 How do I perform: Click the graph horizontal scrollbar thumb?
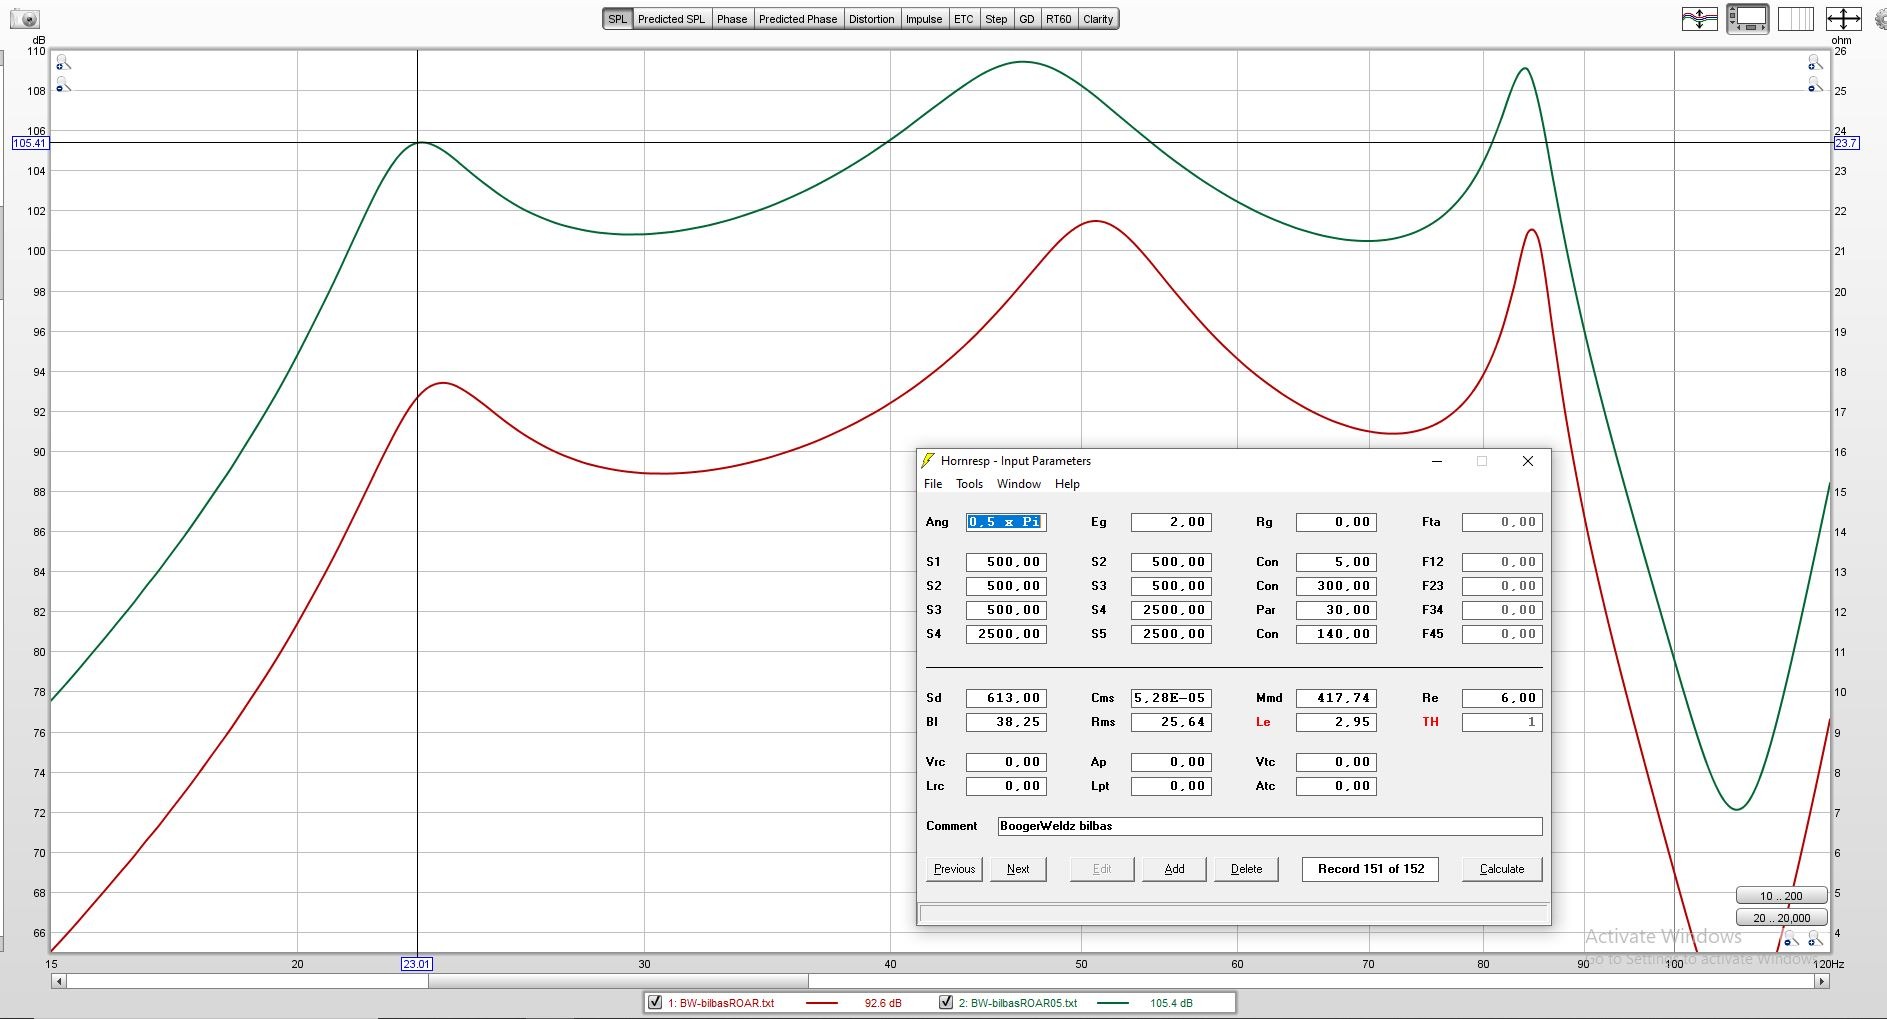click(x=618, y=982)
